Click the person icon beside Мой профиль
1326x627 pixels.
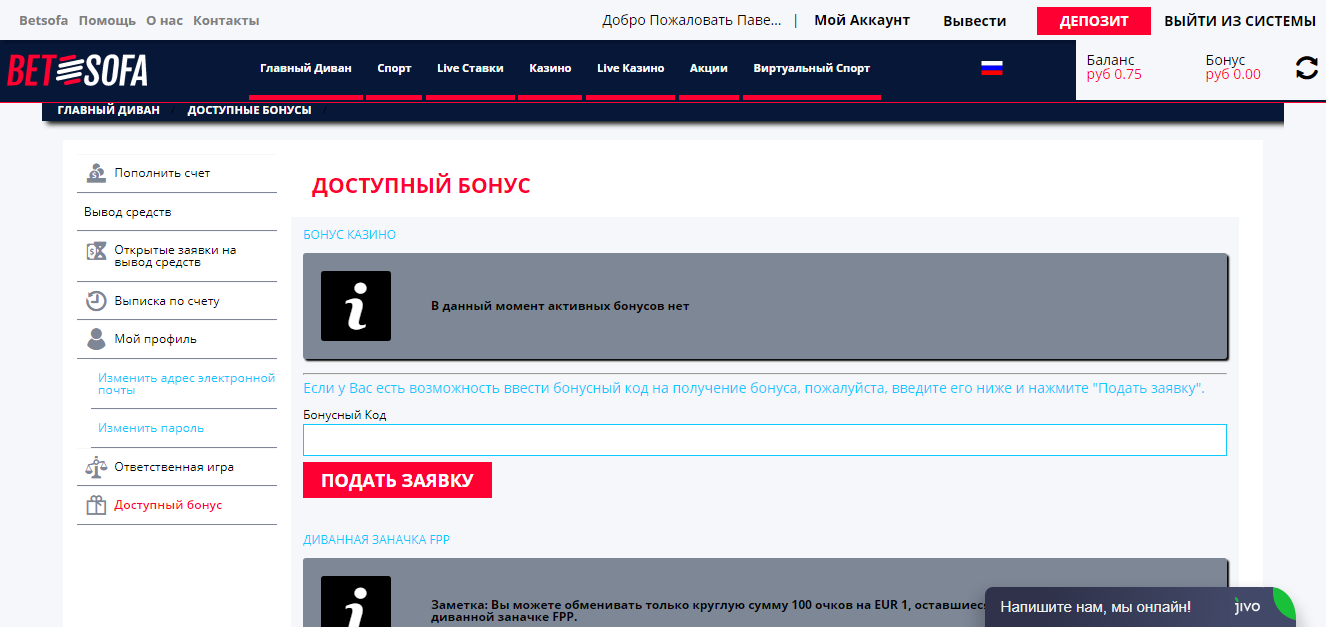coord(96,339)
